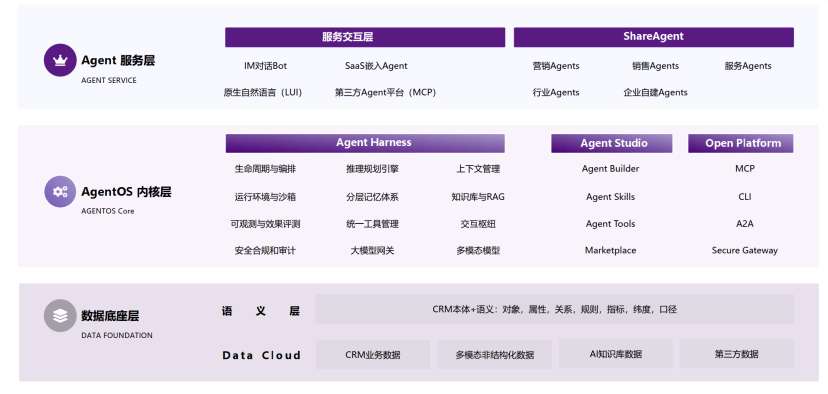Click the DATA FOUNDATION subtitle
Viewport: 828px width, 394px height.
pos(117,335)
